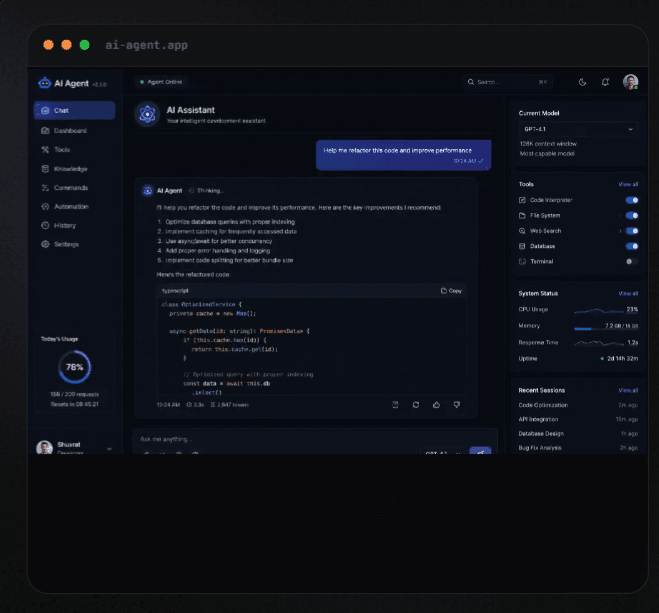659x613 pixels.
Task: Click View all in Tools panel
Action: click(628, 184)
